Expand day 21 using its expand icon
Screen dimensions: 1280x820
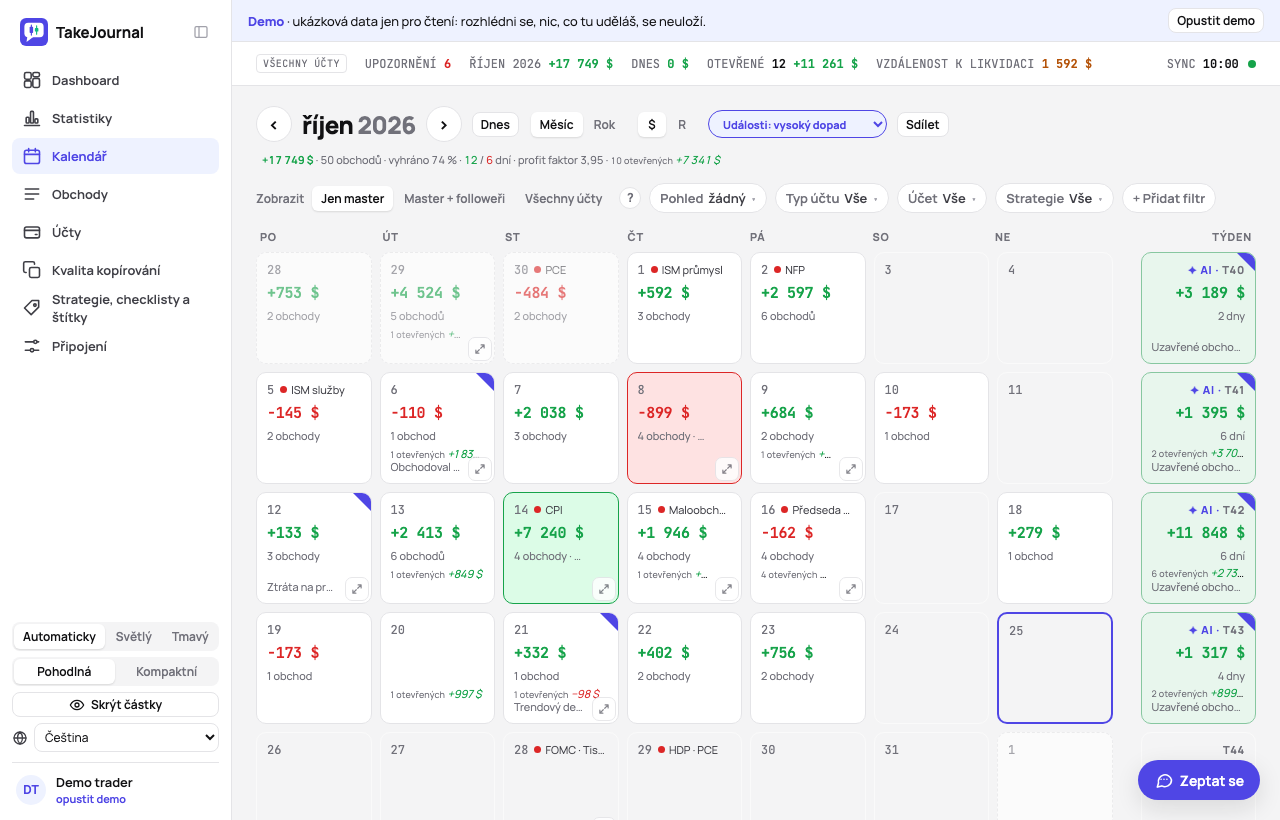point(604,709)
